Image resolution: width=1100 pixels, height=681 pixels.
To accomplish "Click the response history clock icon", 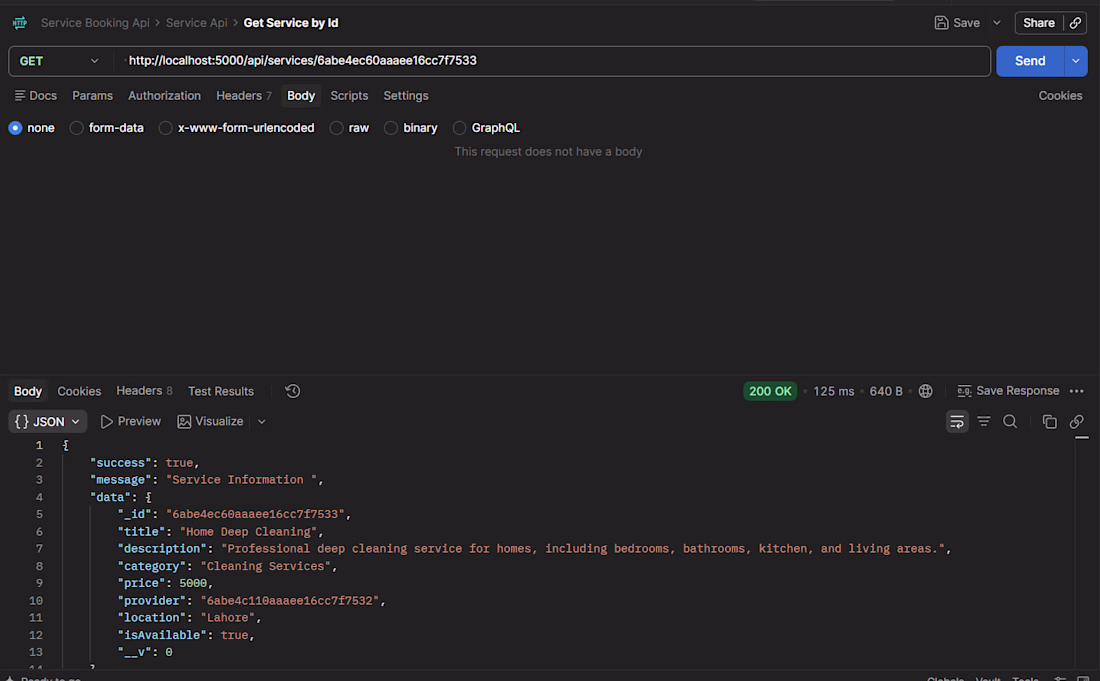I will 293,391.
